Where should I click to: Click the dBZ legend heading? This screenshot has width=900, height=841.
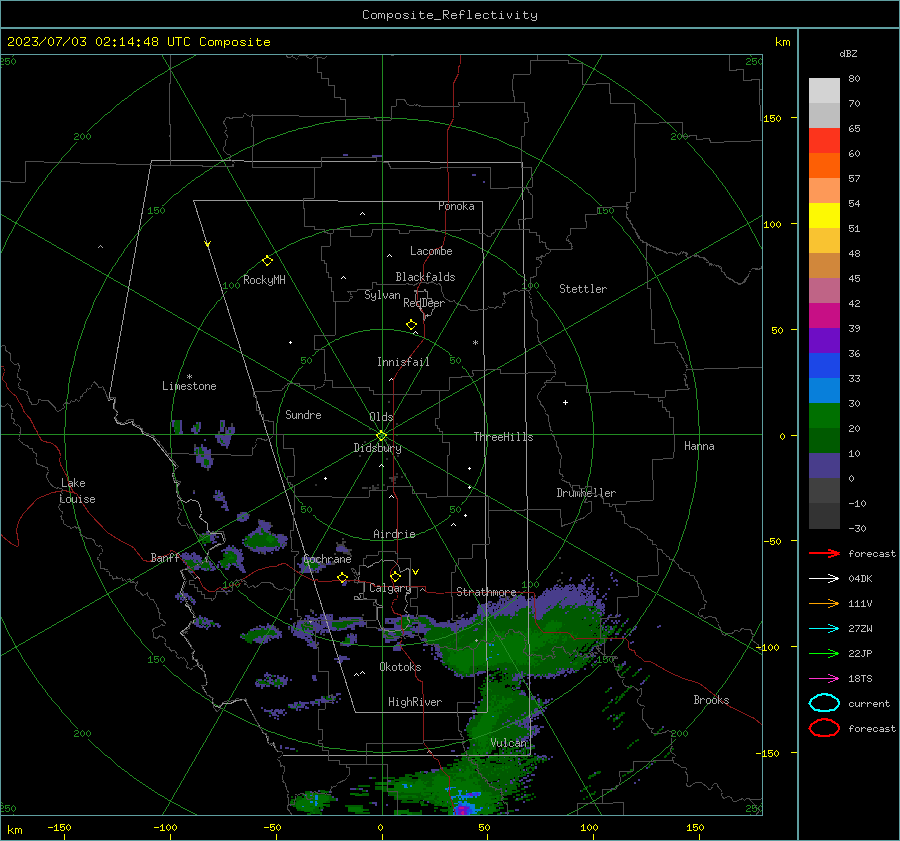point(848,53)
